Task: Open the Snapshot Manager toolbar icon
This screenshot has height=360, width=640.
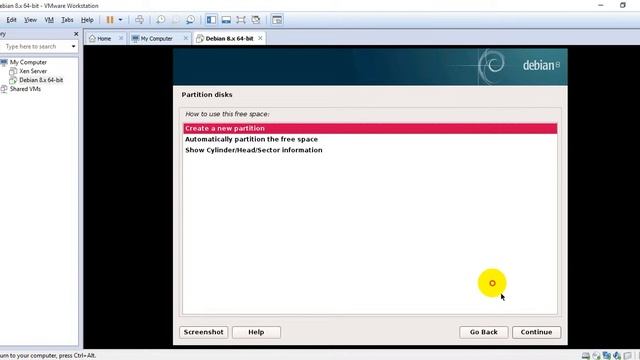Action: coord(190,20)
